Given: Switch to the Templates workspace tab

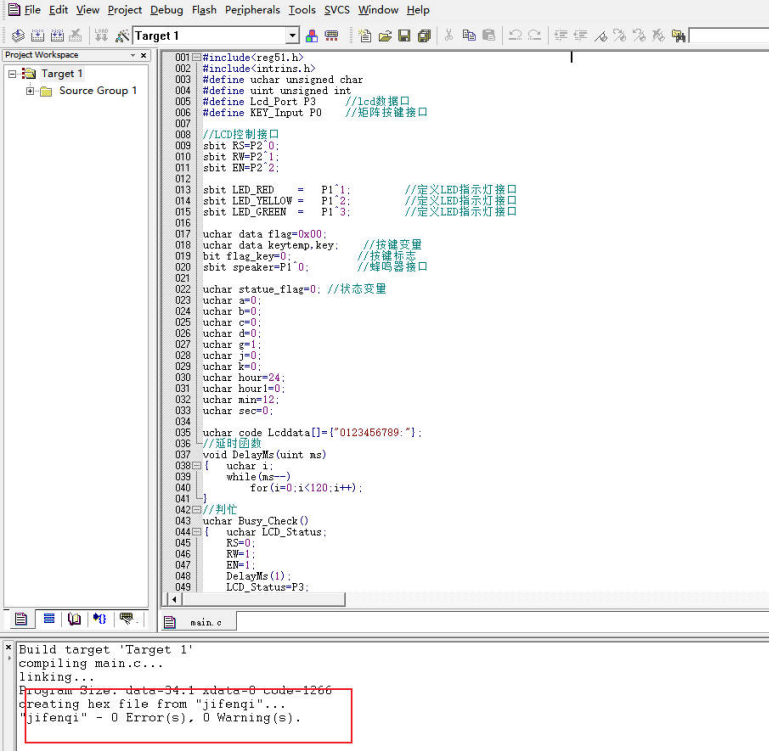Looking at the screenshot, I should pos(126,619).
